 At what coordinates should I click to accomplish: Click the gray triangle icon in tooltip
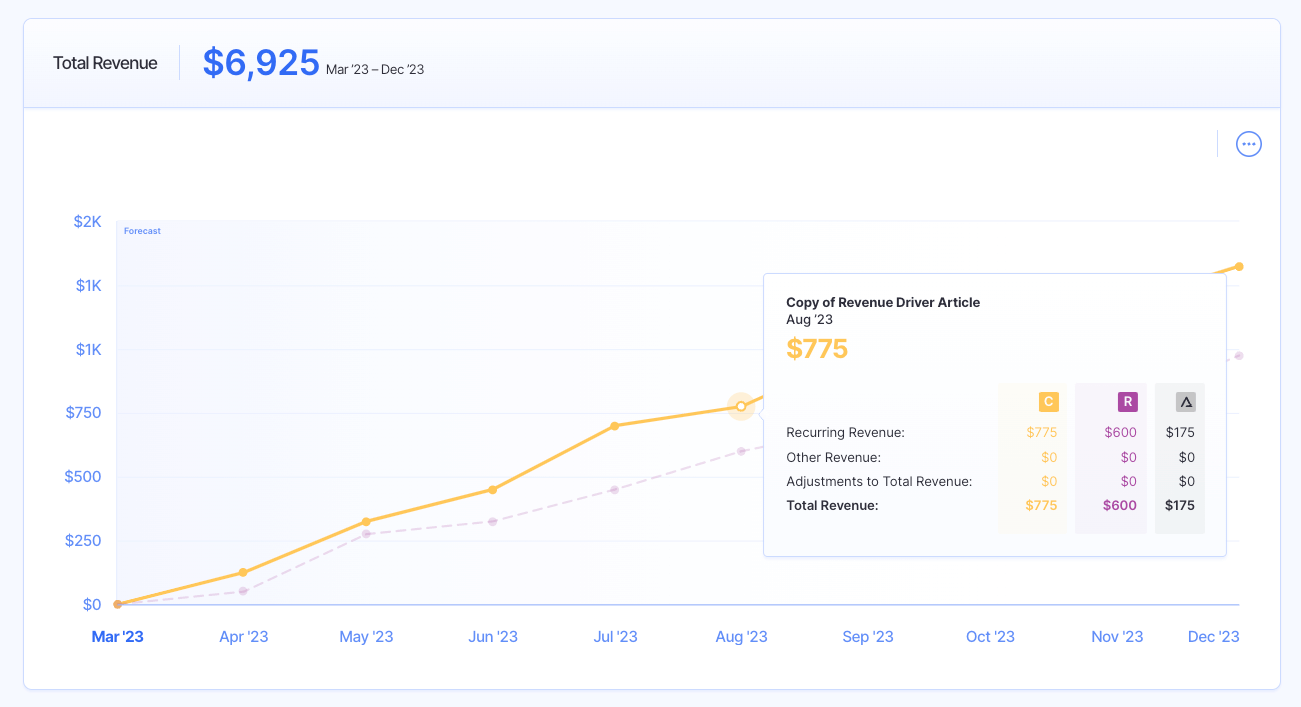point(1186,402)
